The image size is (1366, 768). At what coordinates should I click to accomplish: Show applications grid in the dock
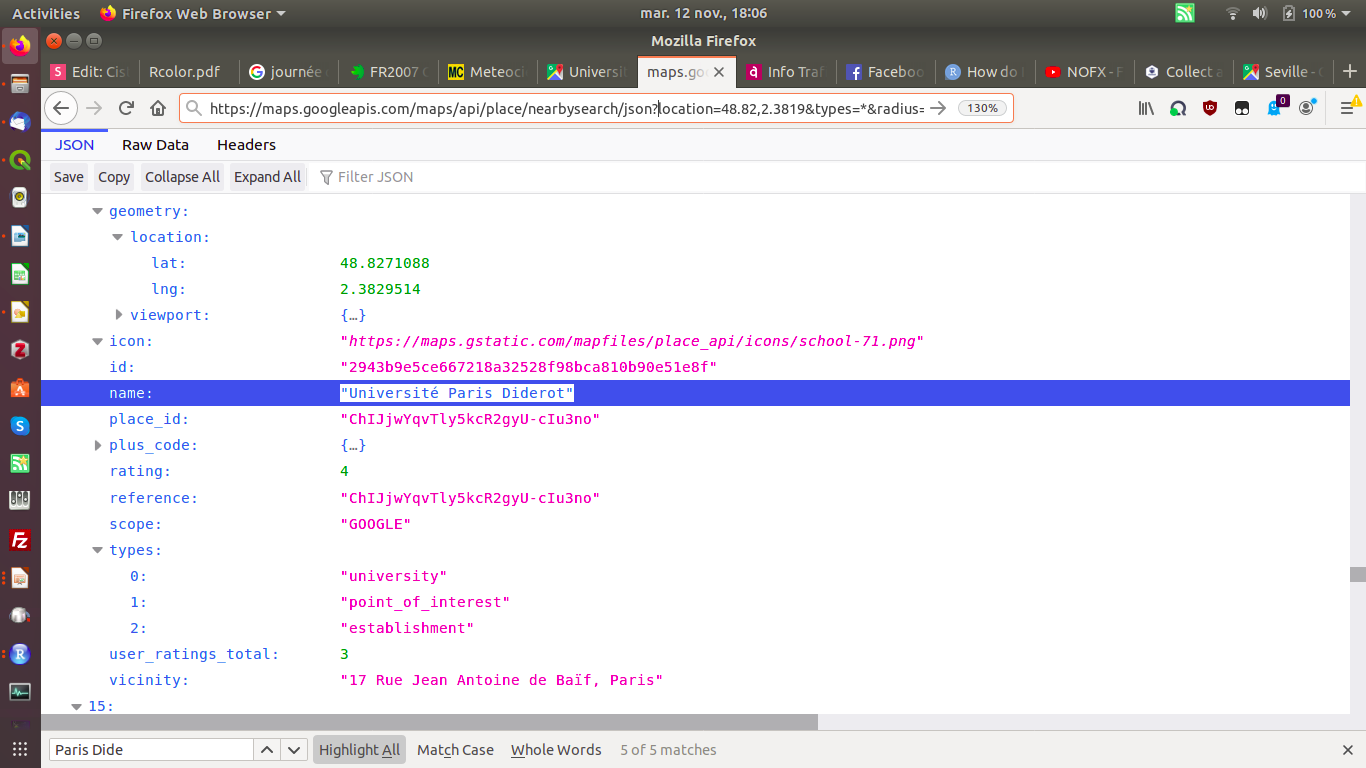click(x=20, y=749)
